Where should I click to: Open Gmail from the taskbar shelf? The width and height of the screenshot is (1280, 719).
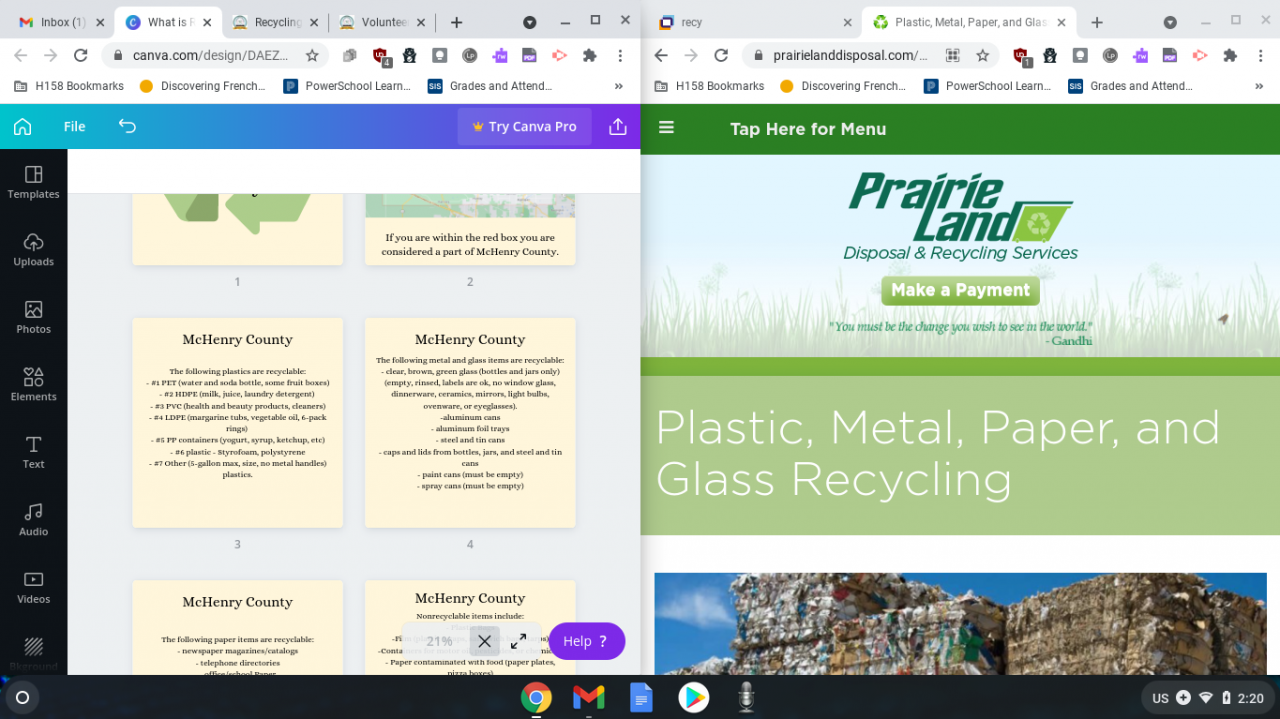pos(588,697)
